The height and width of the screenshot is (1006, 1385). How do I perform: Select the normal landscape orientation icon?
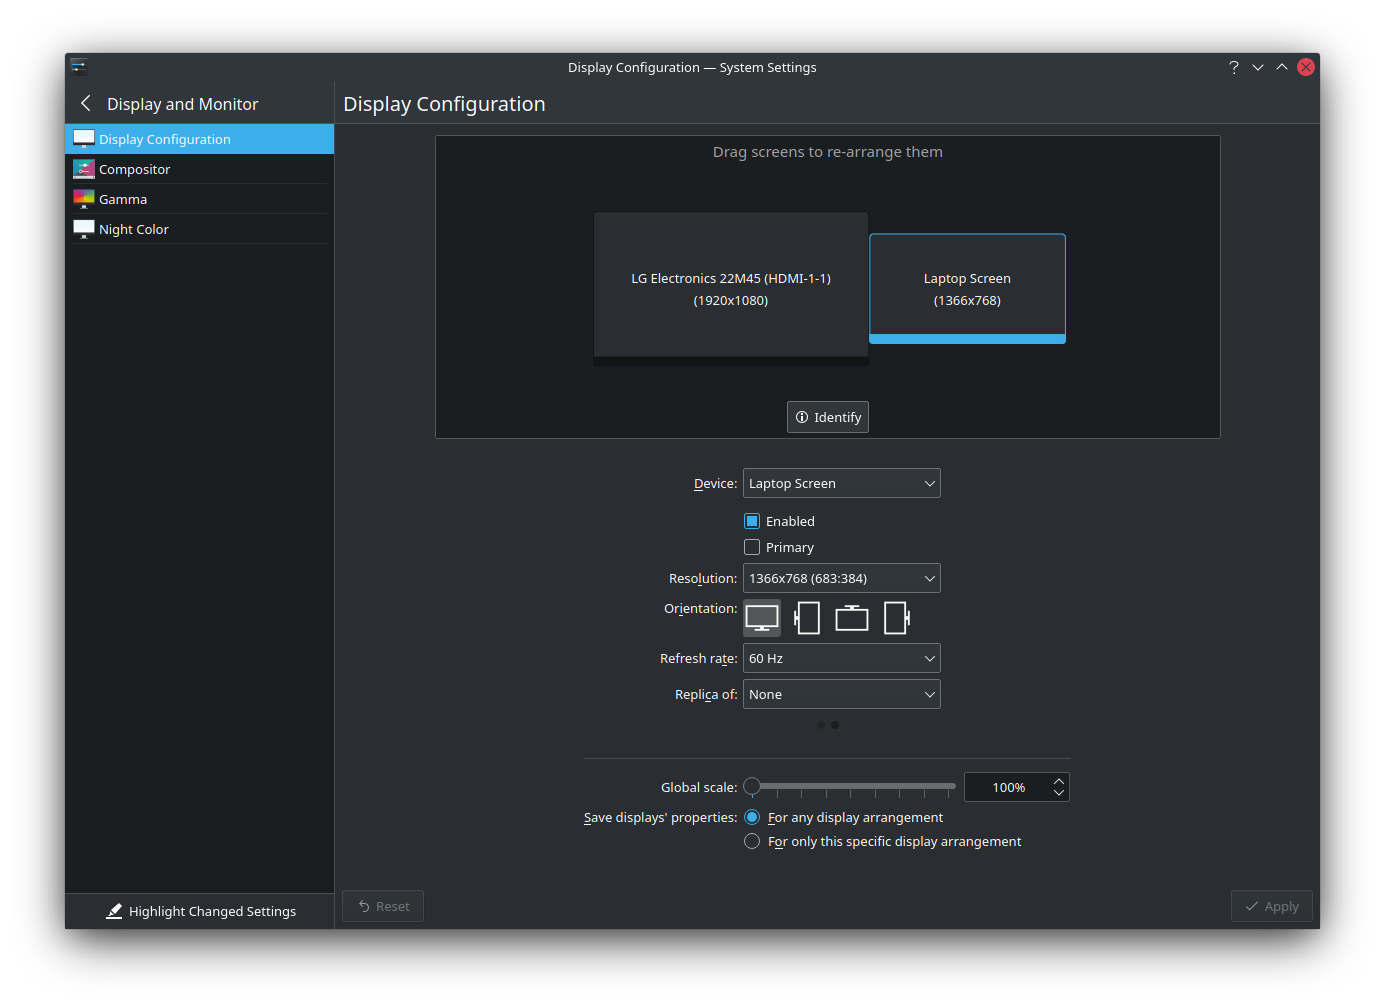pos(762,618)
